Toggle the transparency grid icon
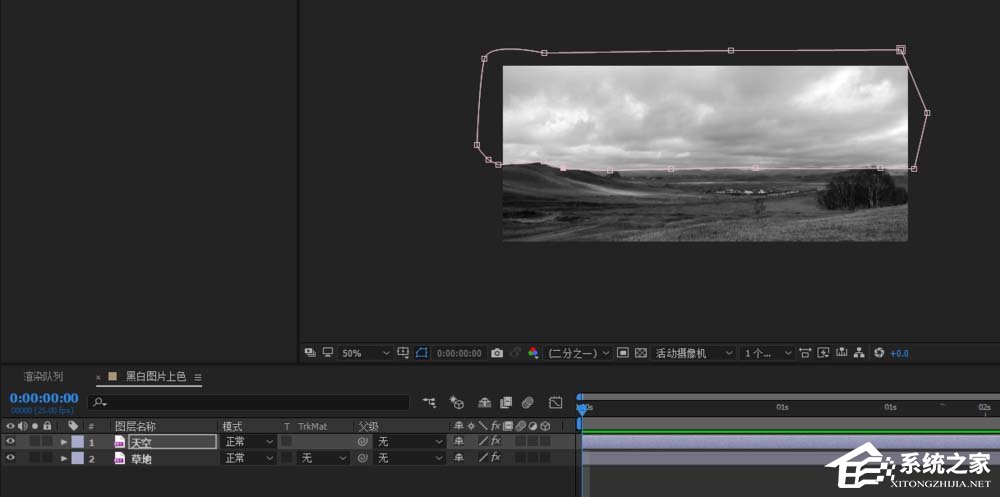This screenshot has width=1000, height=497. click(641, 353)
